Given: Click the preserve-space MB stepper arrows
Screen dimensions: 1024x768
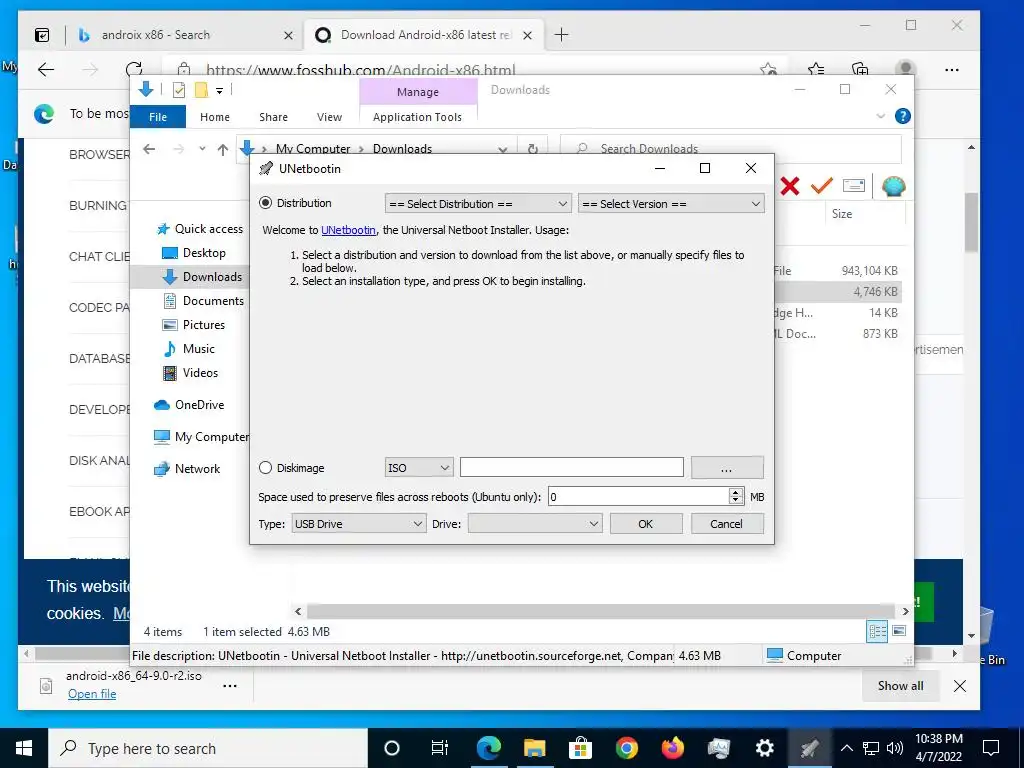Looking at the screenshot, I should [x=735, y=496].
